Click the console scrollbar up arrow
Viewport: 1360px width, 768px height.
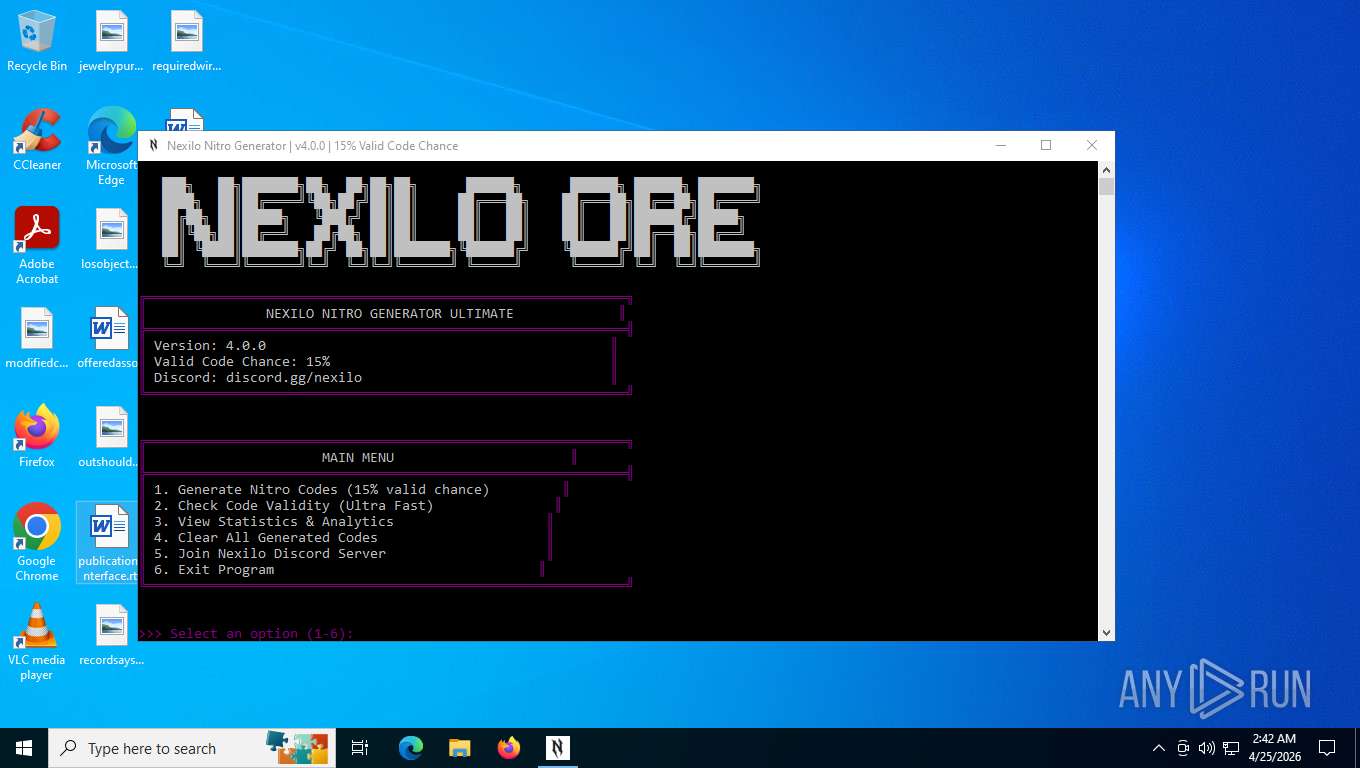(x=1106, y=169)
